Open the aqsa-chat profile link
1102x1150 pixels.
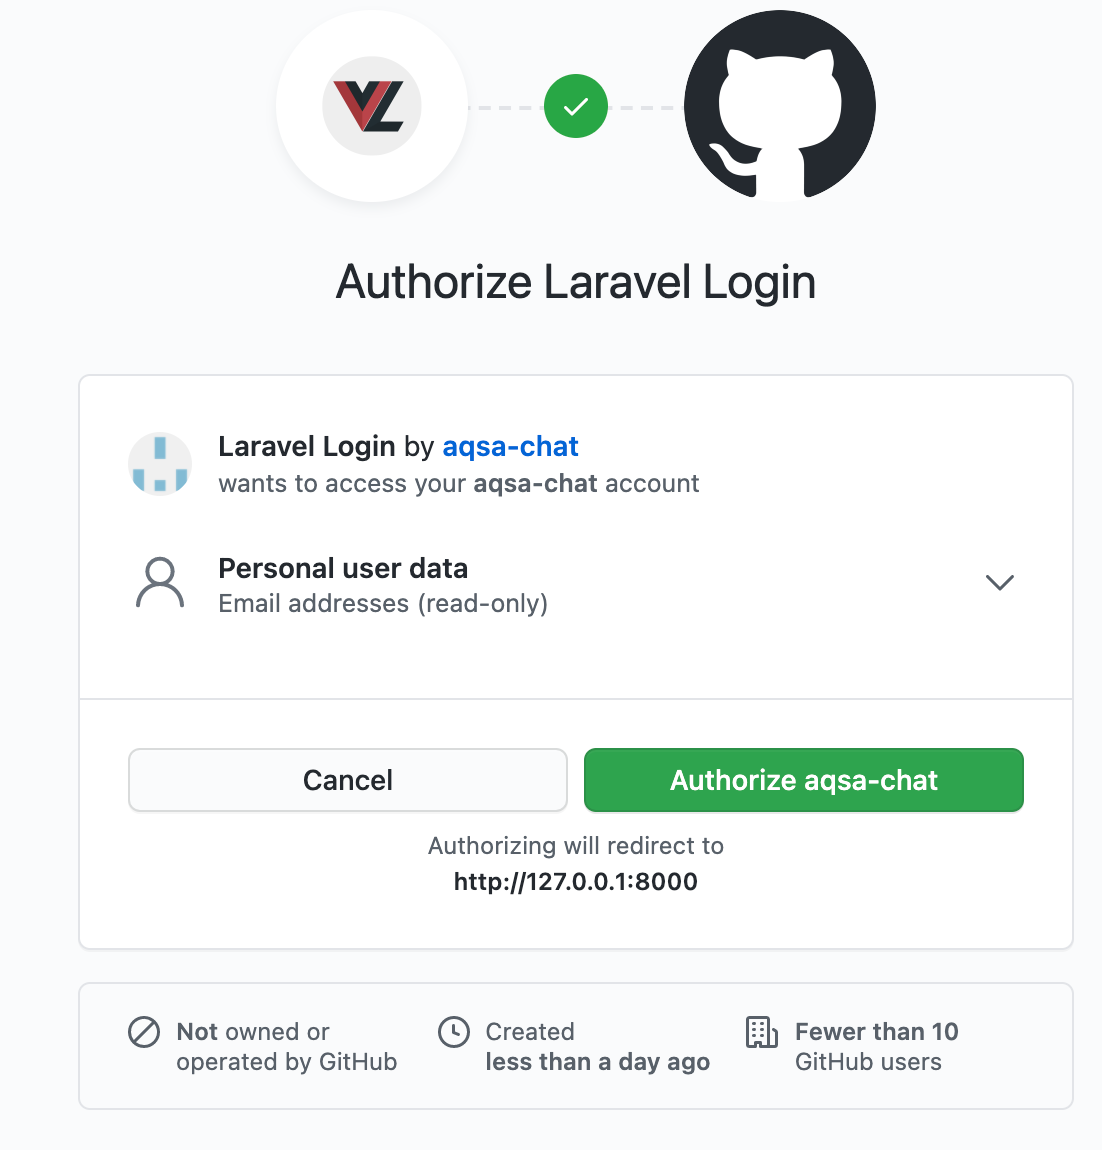(x=510, y=446)
